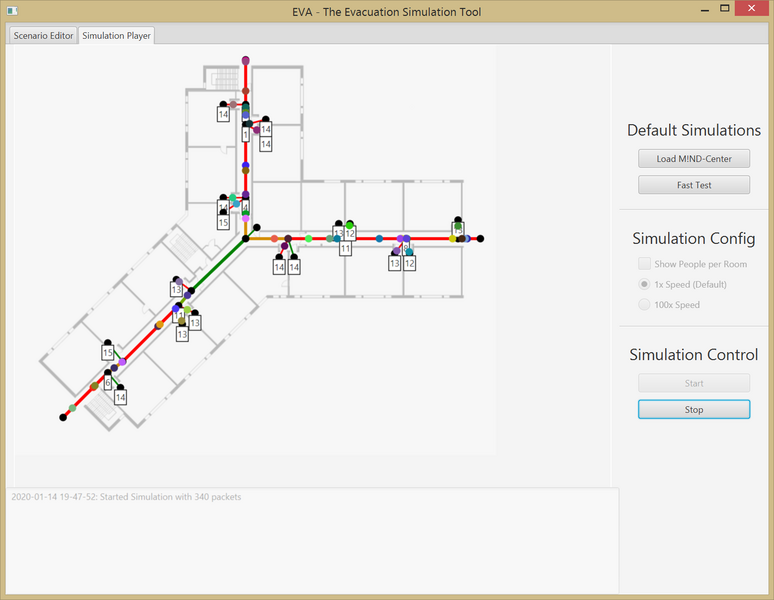Run the Fast Test simulation

tap(694, 185)
